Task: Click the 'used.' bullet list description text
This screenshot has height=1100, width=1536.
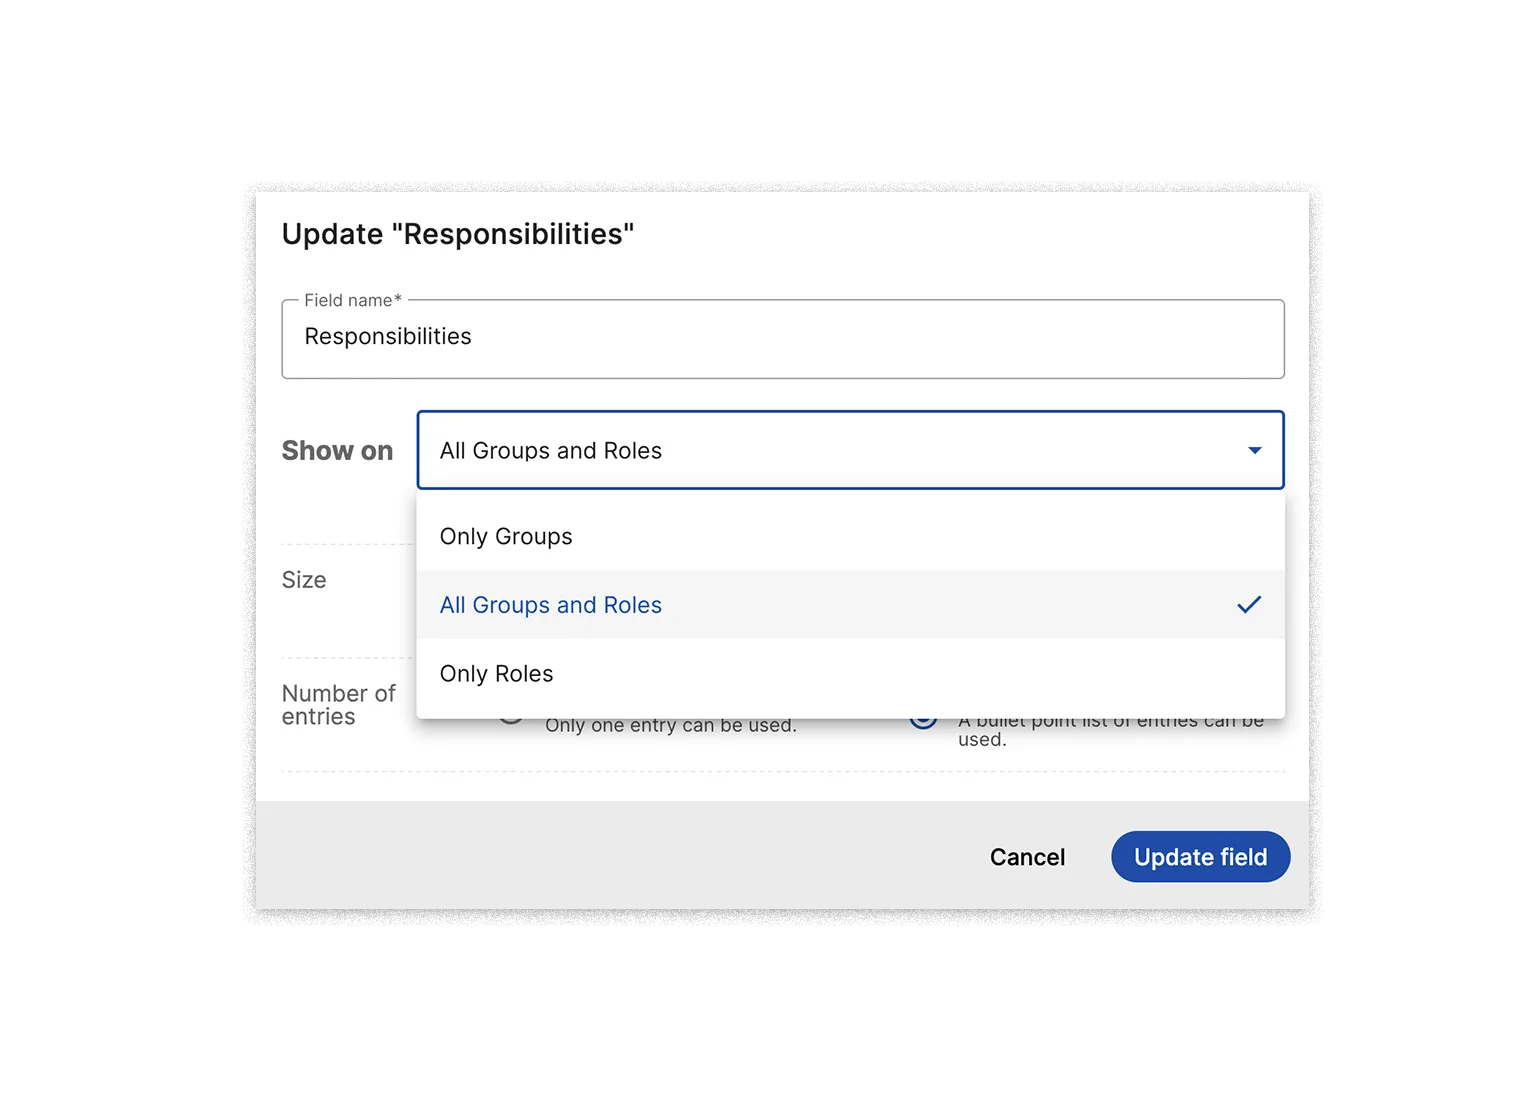Action: click(982, 740)
